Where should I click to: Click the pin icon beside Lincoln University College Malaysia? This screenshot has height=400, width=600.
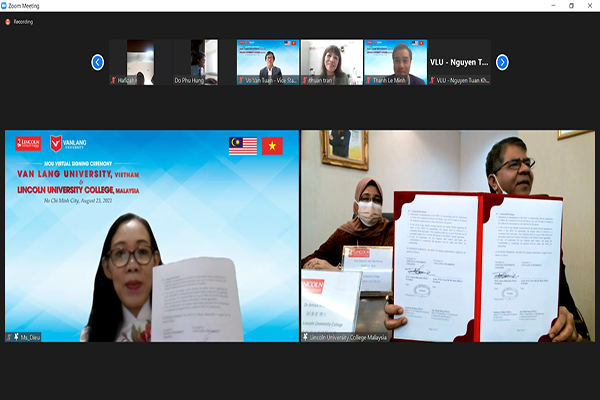[305, 337]
